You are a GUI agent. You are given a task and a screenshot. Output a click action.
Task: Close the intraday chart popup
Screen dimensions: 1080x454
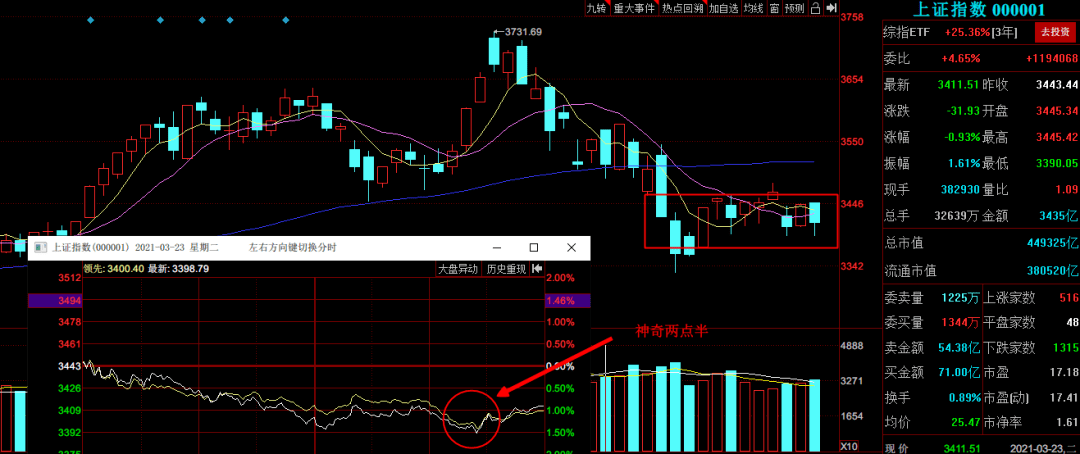[570, 247]
